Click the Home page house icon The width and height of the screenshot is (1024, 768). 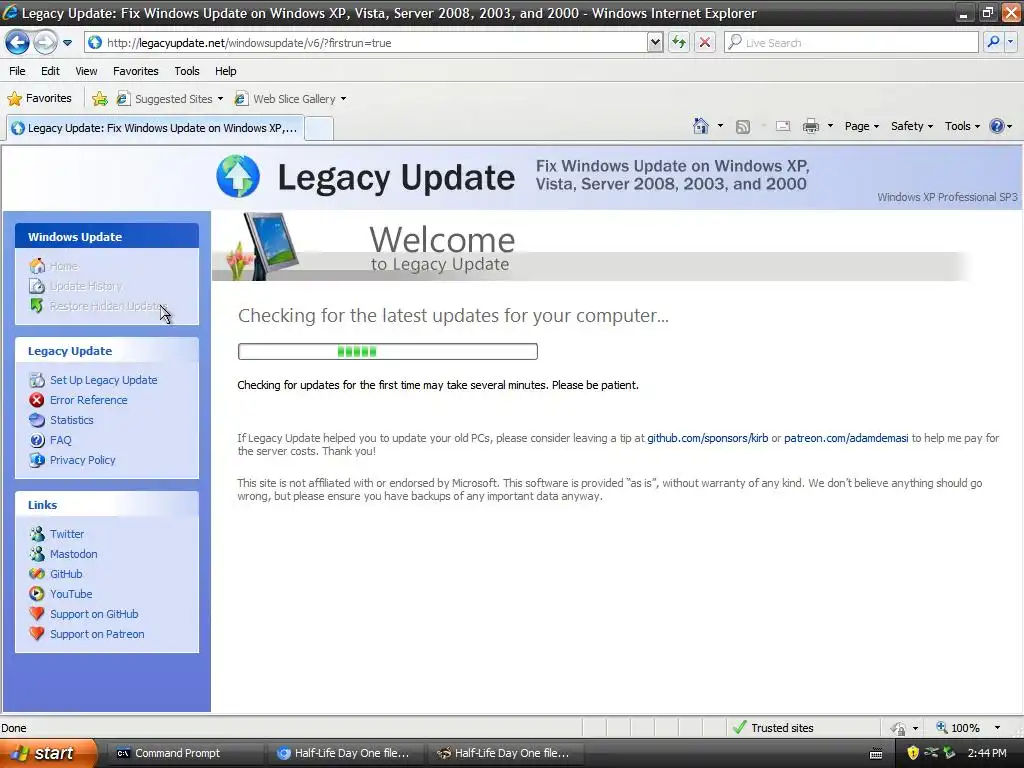click(x=701, y=126)
